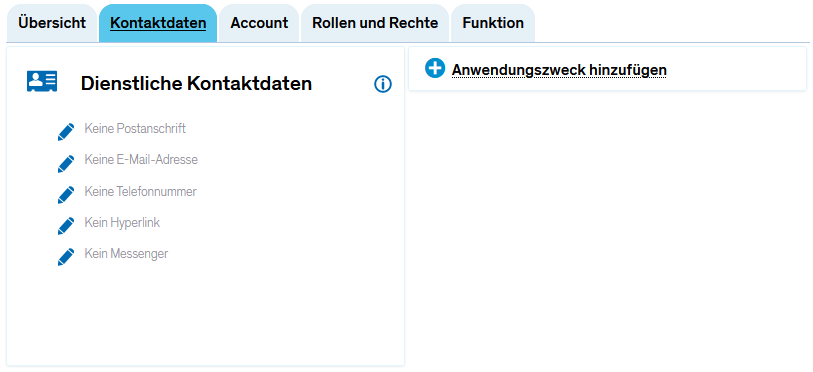Switch to the Account tab
This screenshot has width=813, height=372.
pyautogui.click(x=259, y=23)
